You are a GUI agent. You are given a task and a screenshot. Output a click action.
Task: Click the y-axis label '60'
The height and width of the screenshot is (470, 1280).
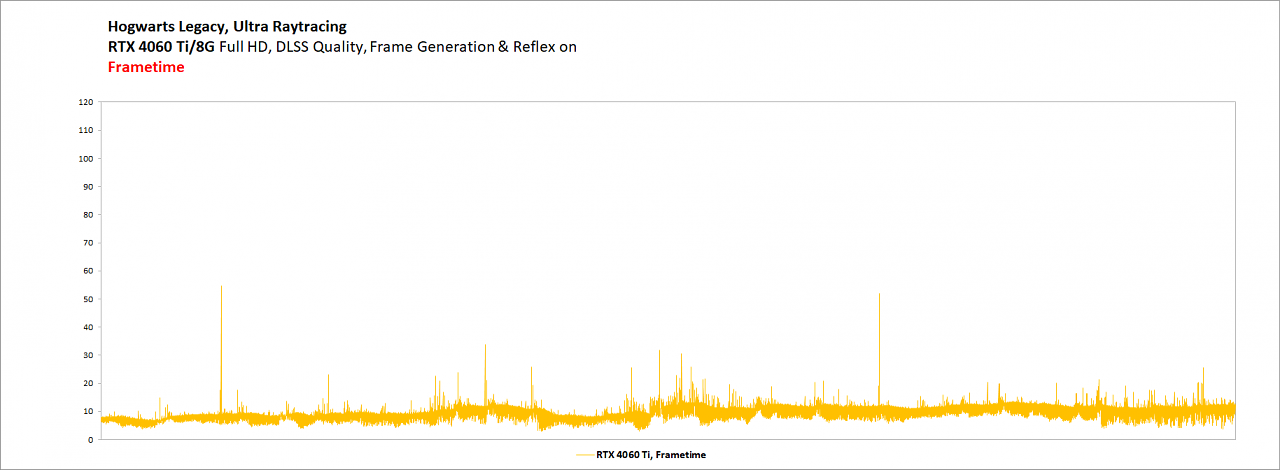click(x=88, y=270)
